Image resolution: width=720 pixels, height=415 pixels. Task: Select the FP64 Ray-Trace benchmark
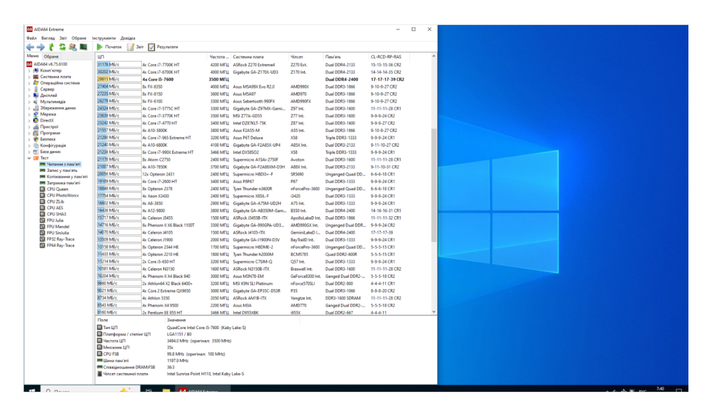pyautogui.click(x=57, y=245)
